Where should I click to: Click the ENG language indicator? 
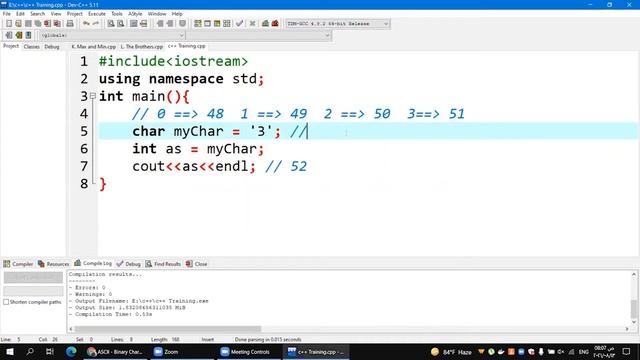pos(584,352)
